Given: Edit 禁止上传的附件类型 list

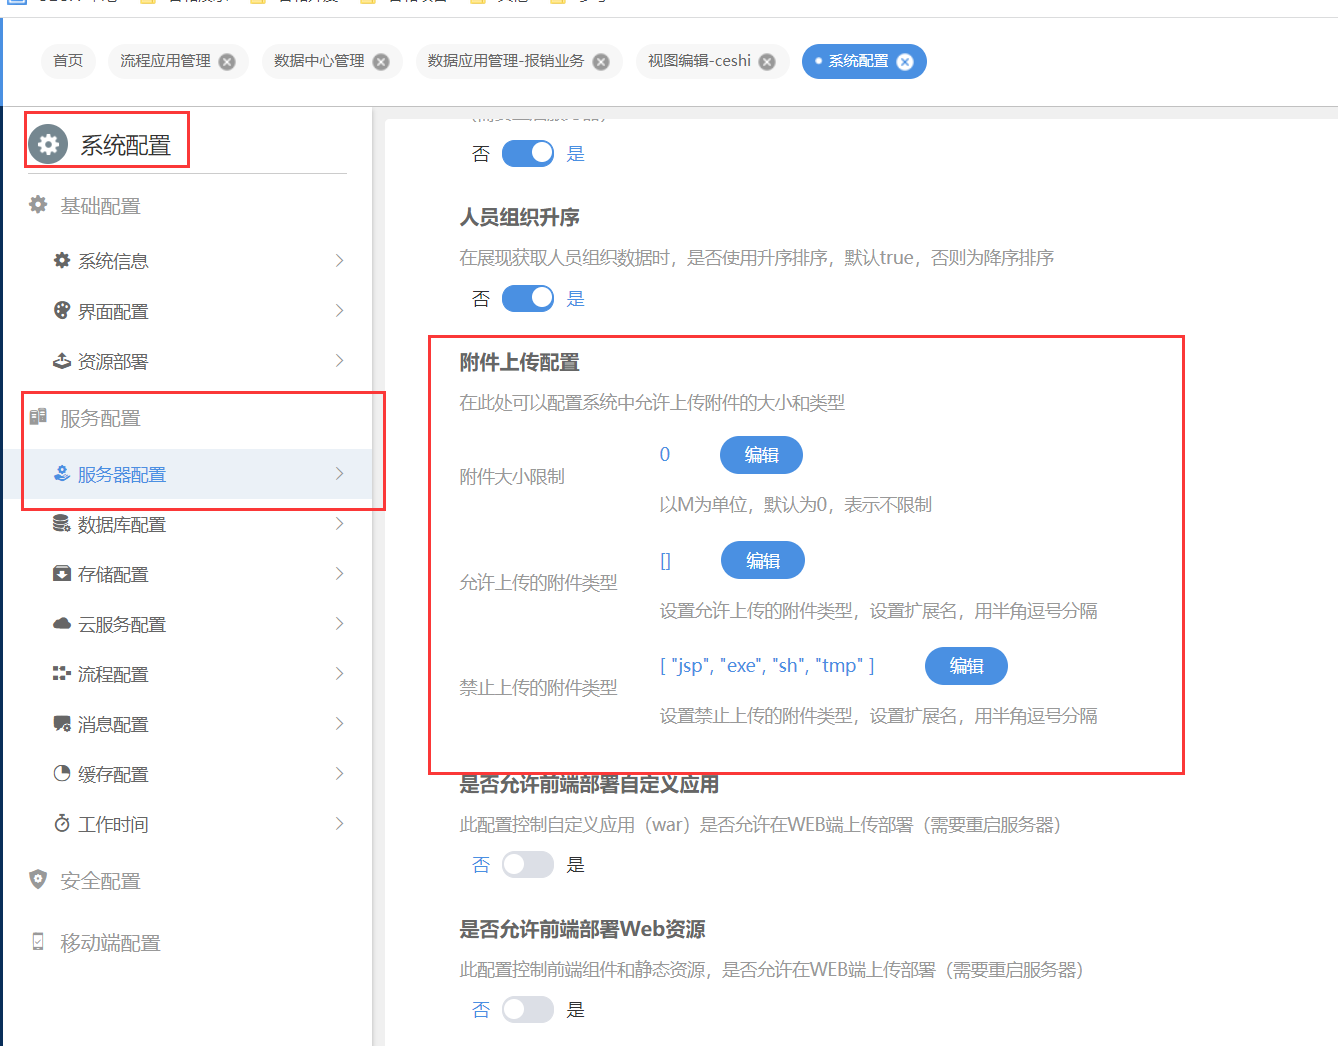Looking at the screenshot, I should tap(966, 666).
